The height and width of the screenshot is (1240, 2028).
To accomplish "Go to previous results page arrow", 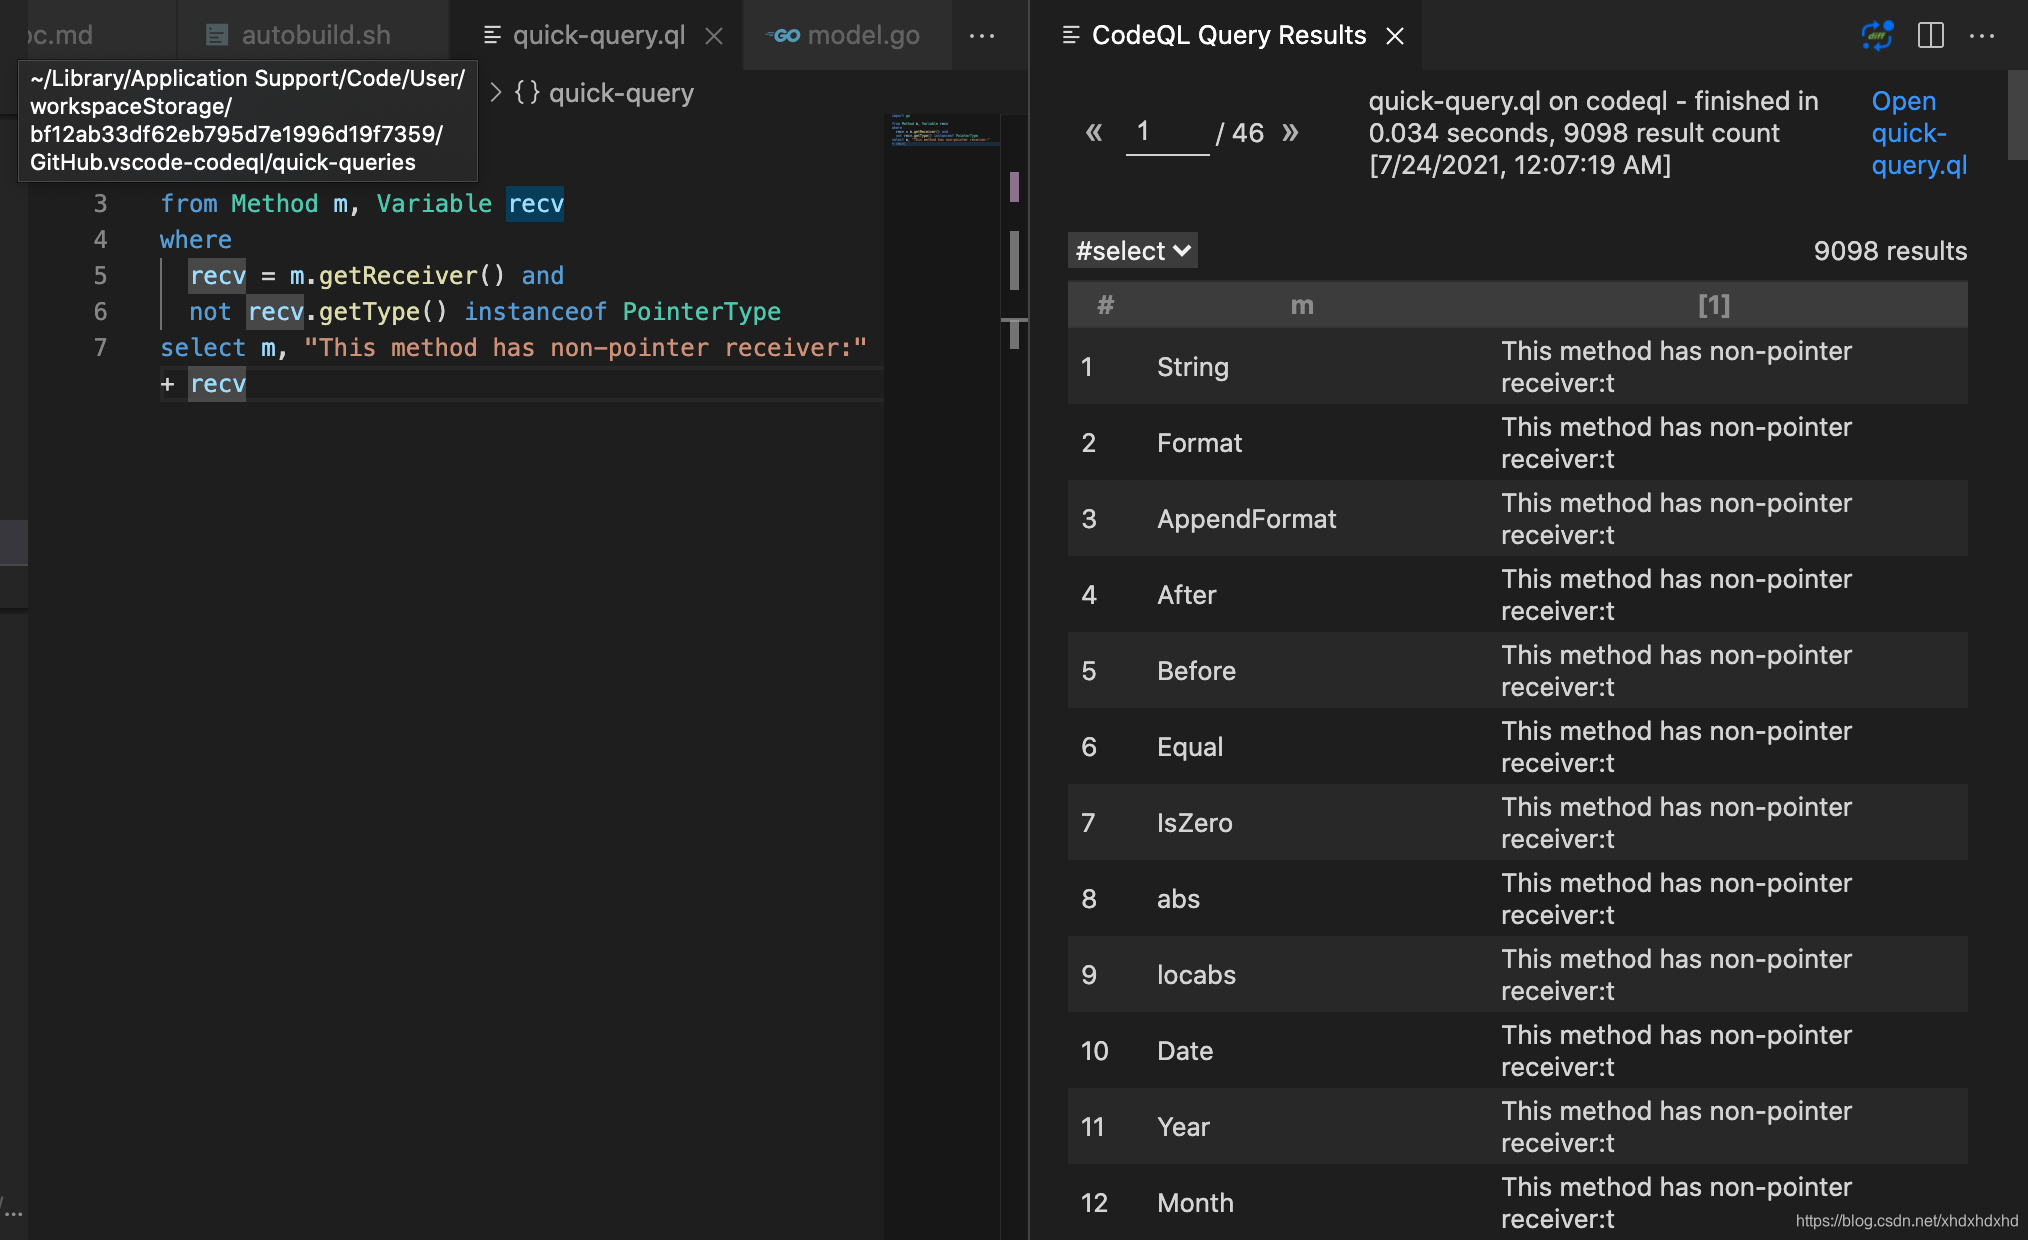I will [x=1094, y=132].
